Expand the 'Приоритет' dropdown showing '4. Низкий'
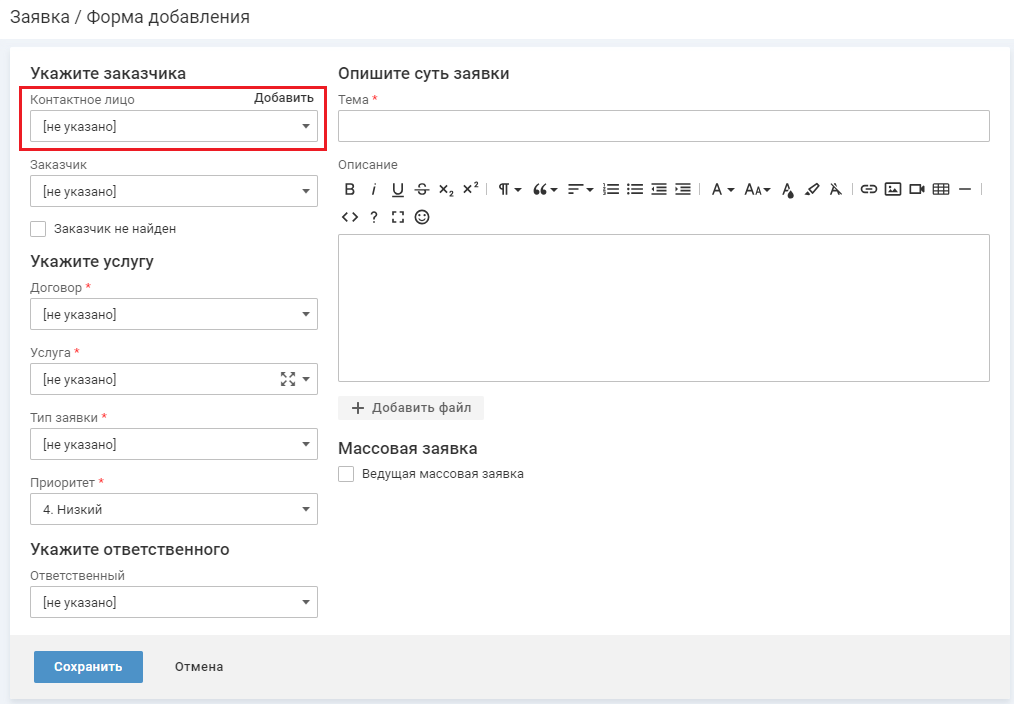This screenshot has height=704, width=1014. click(x=174, y=510)
